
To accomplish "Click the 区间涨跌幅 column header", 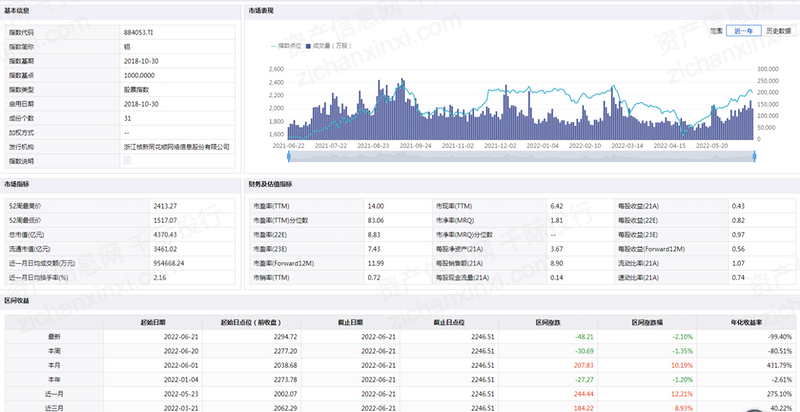I will (647, 322).
